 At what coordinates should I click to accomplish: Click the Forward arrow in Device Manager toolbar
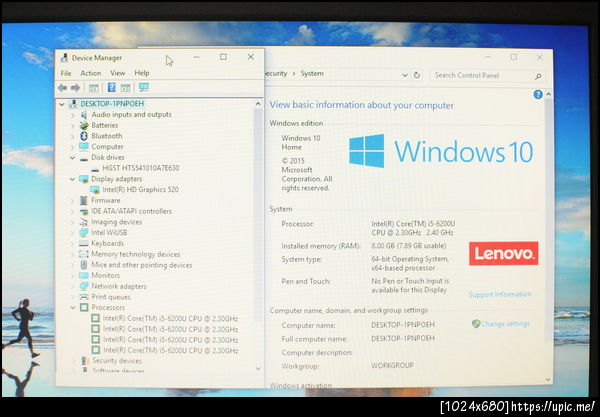click(x=75, y=88)
